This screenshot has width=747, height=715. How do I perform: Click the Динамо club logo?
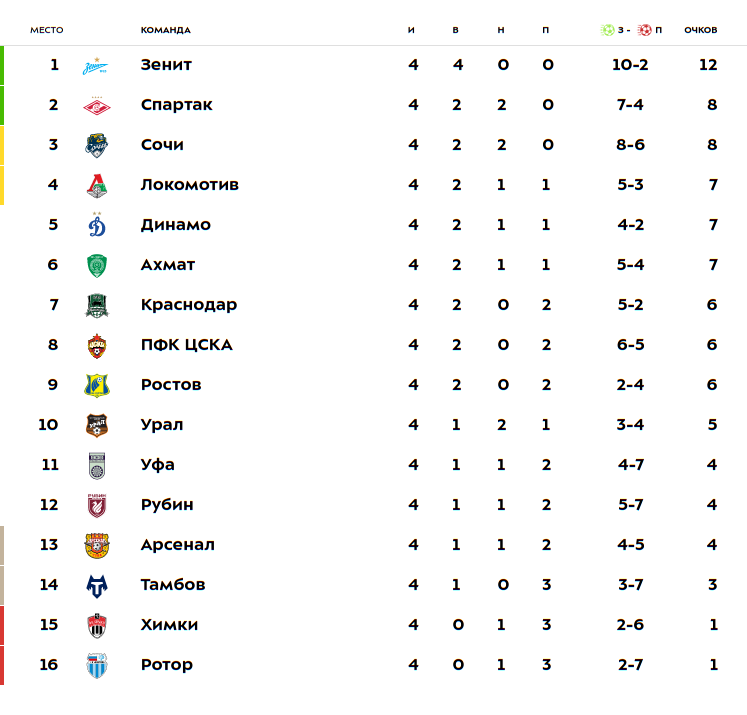97,225
